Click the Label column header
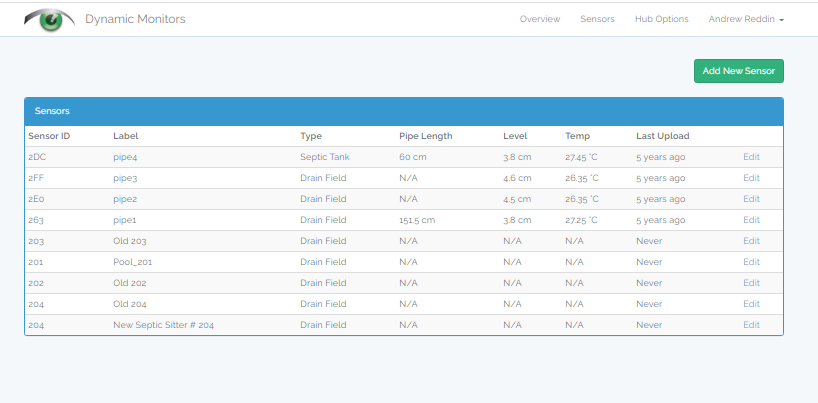 coord(126,136)
